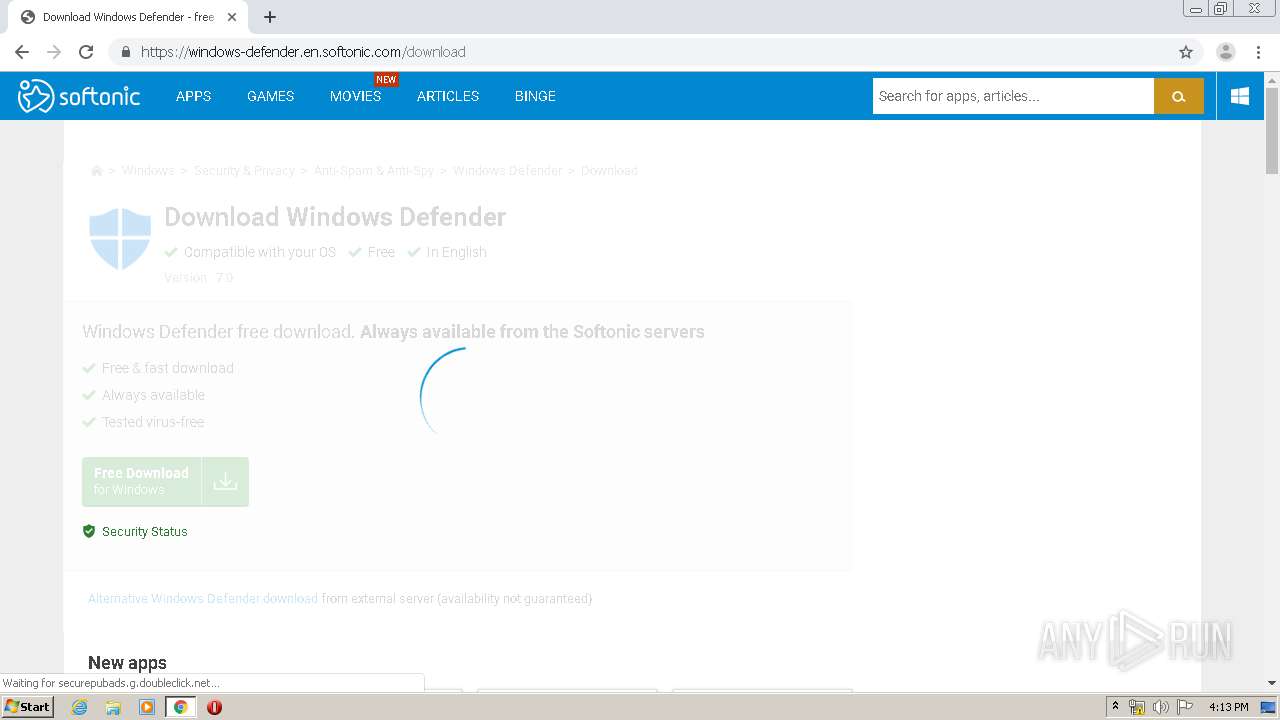Click the padlock site info icon

[x=125, y=52]
